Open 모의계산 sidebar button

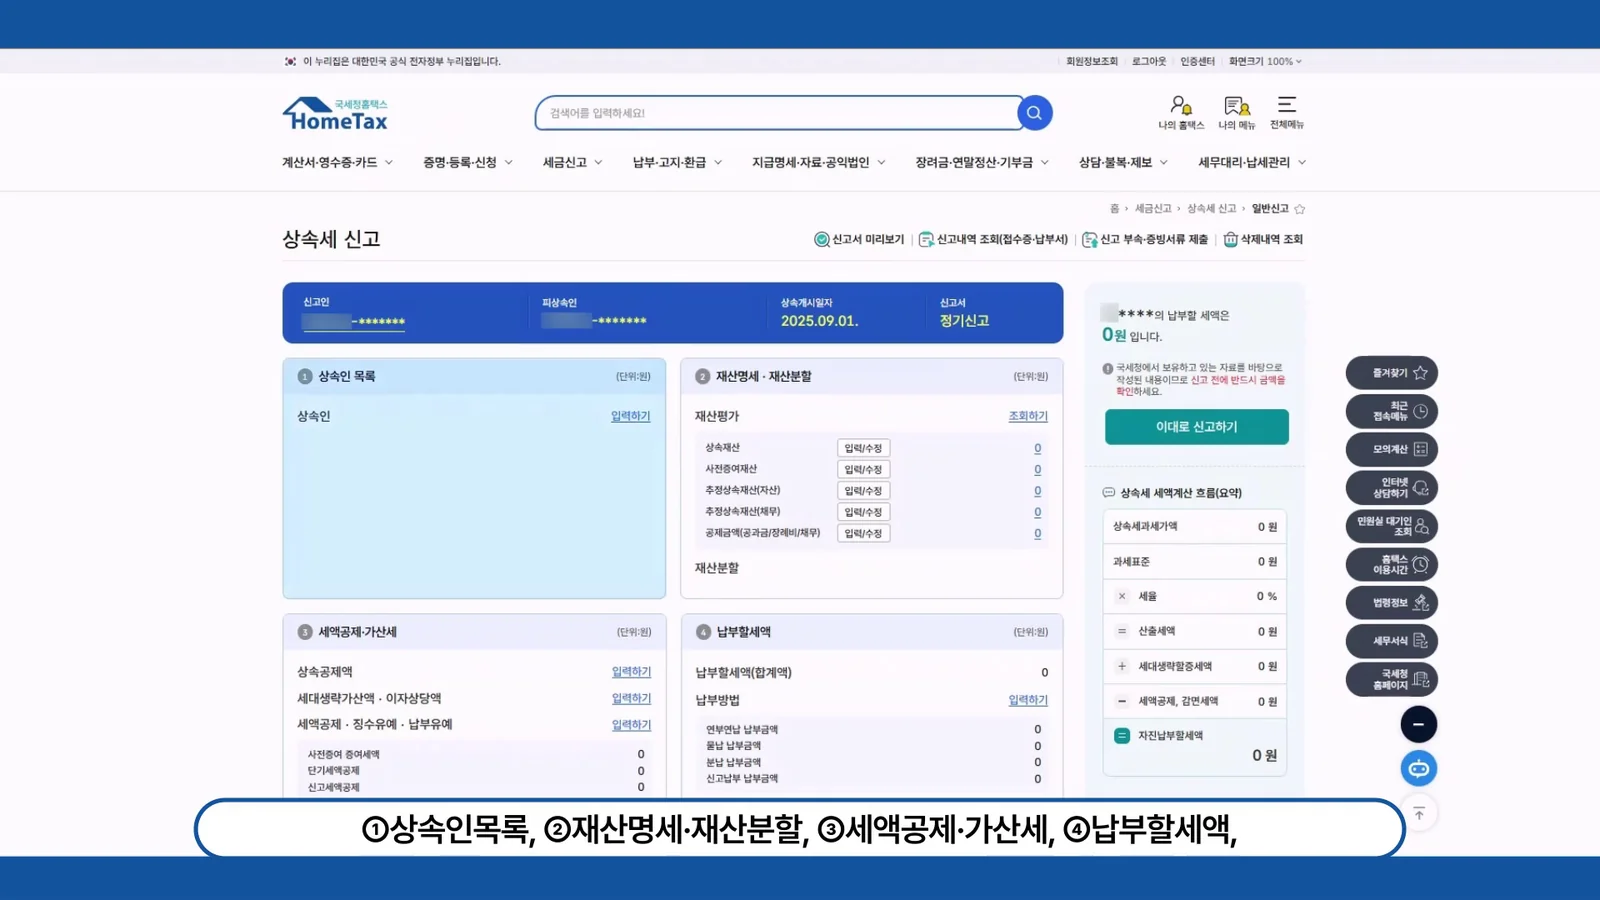[x=1391, y=449]
